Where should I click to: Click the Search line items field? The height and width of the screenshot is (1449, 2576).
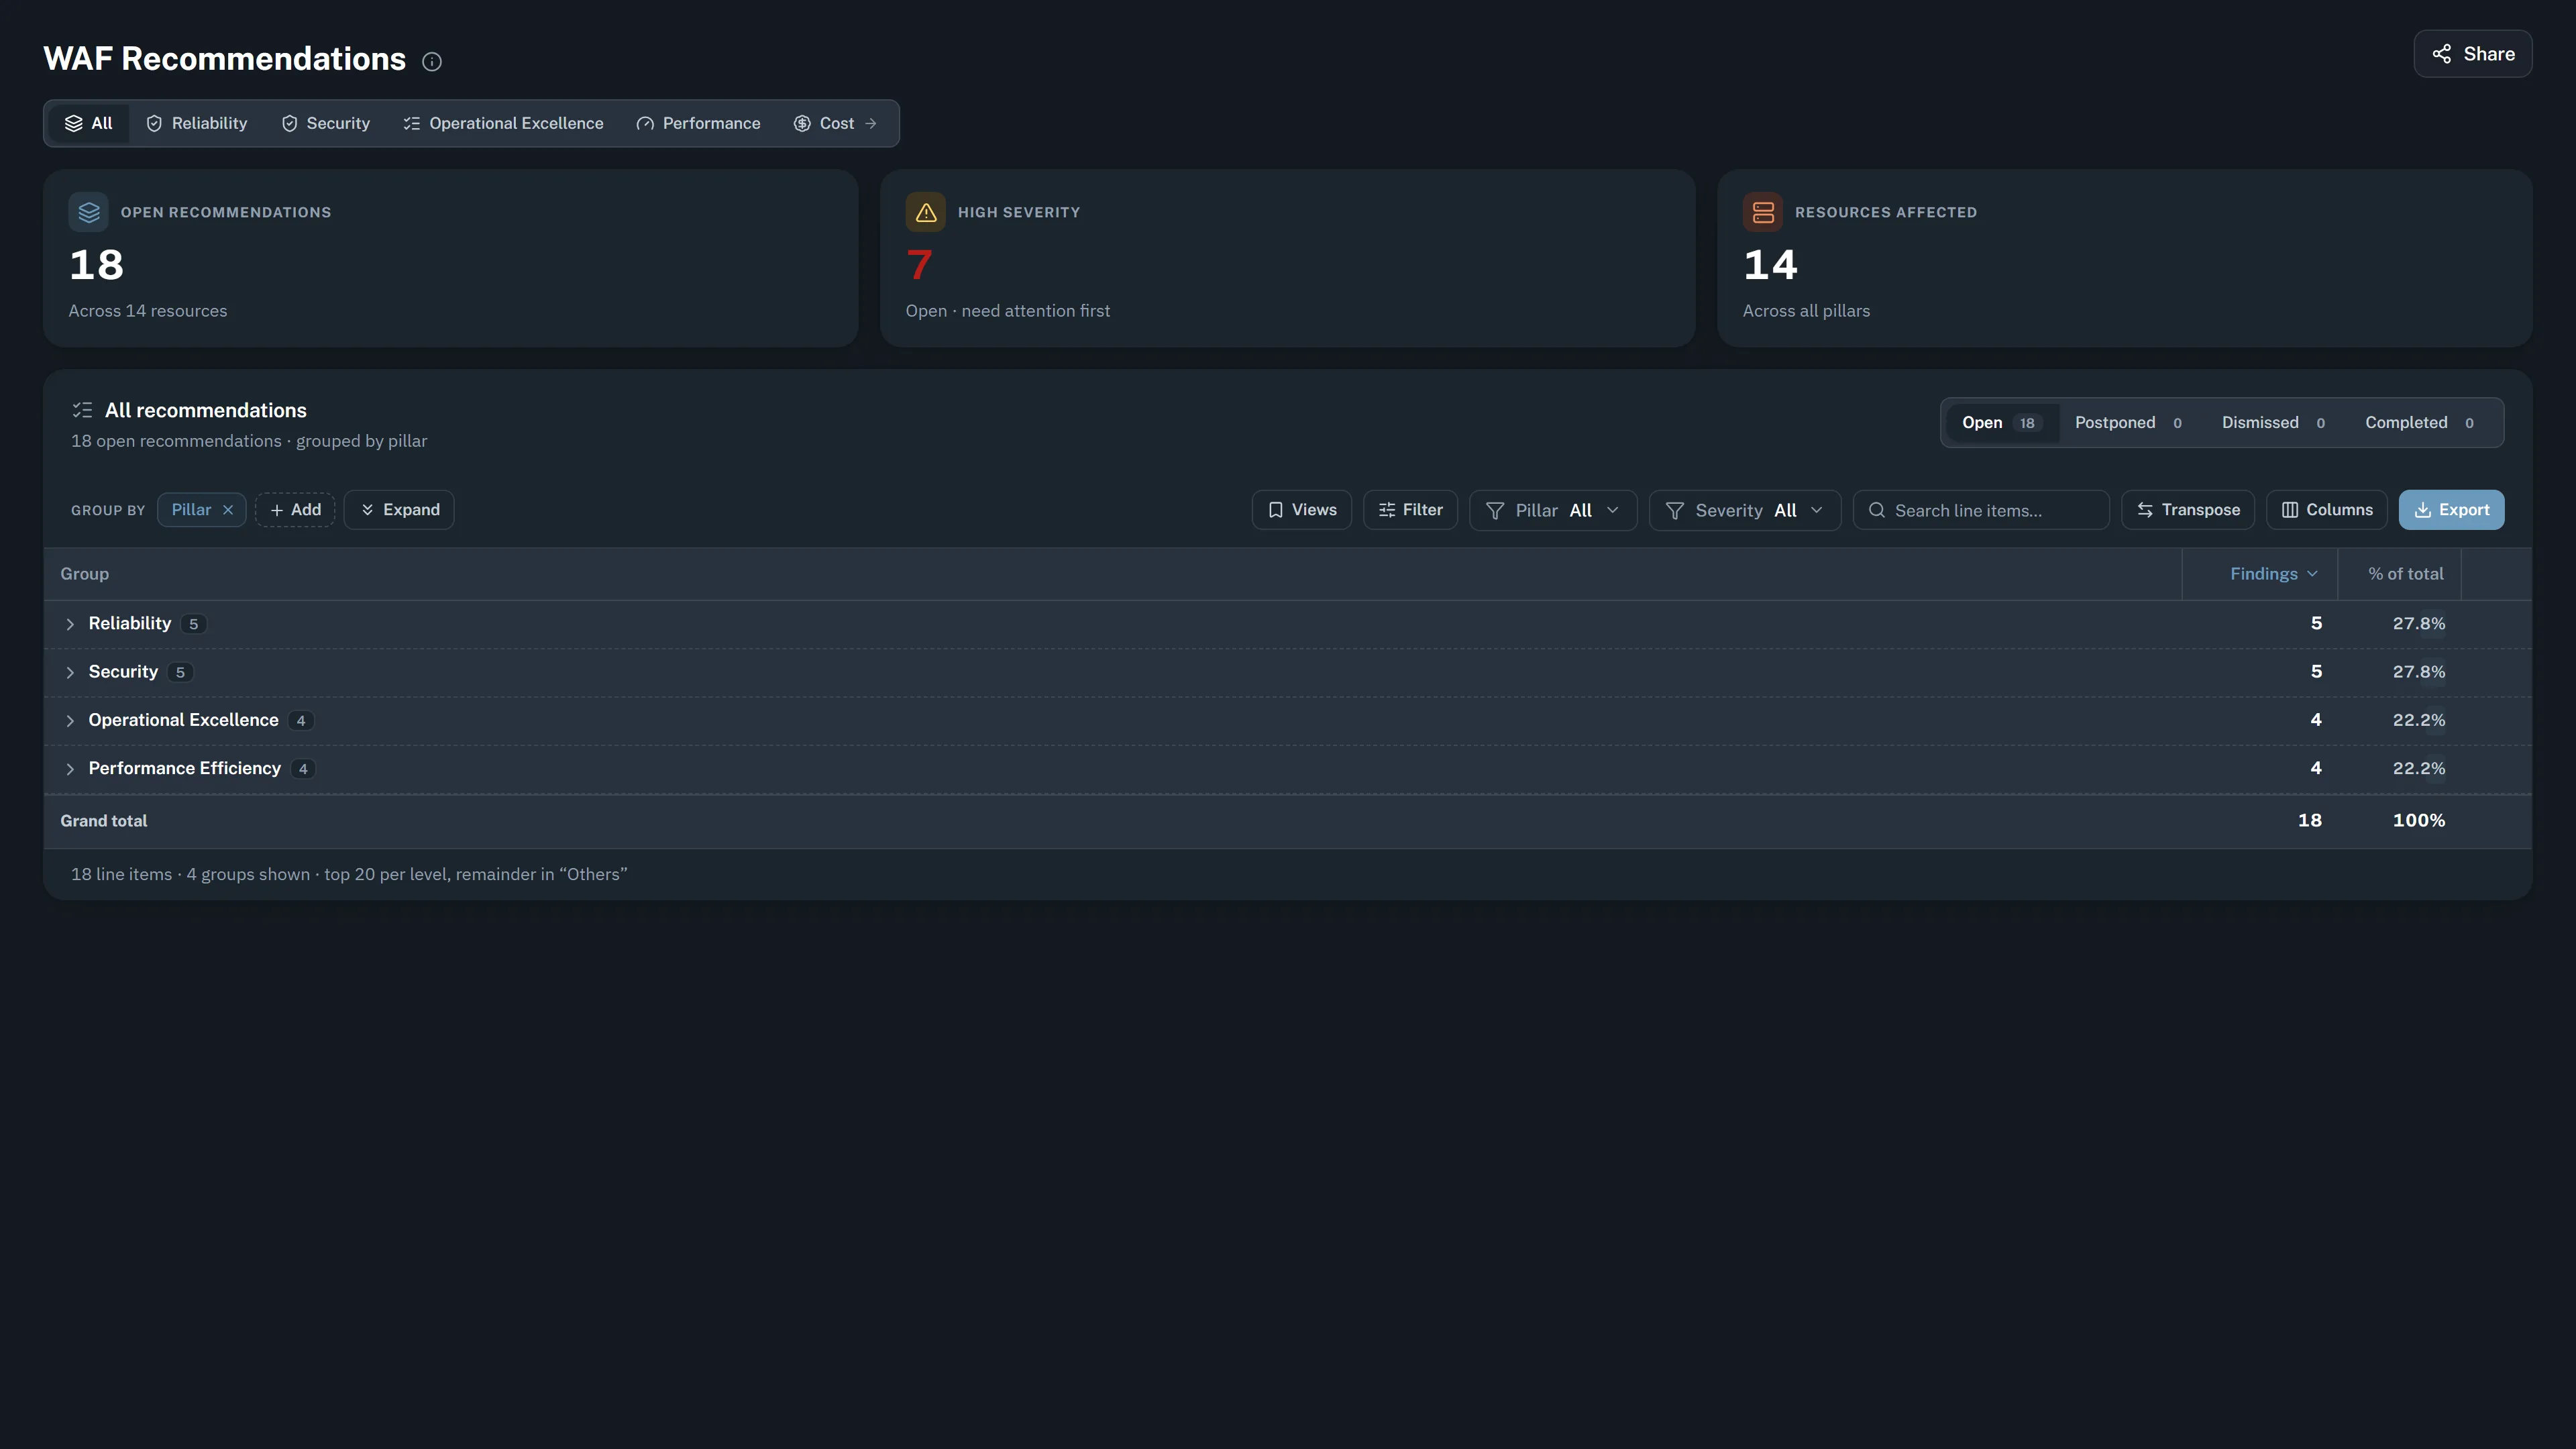click(1981, 510)
